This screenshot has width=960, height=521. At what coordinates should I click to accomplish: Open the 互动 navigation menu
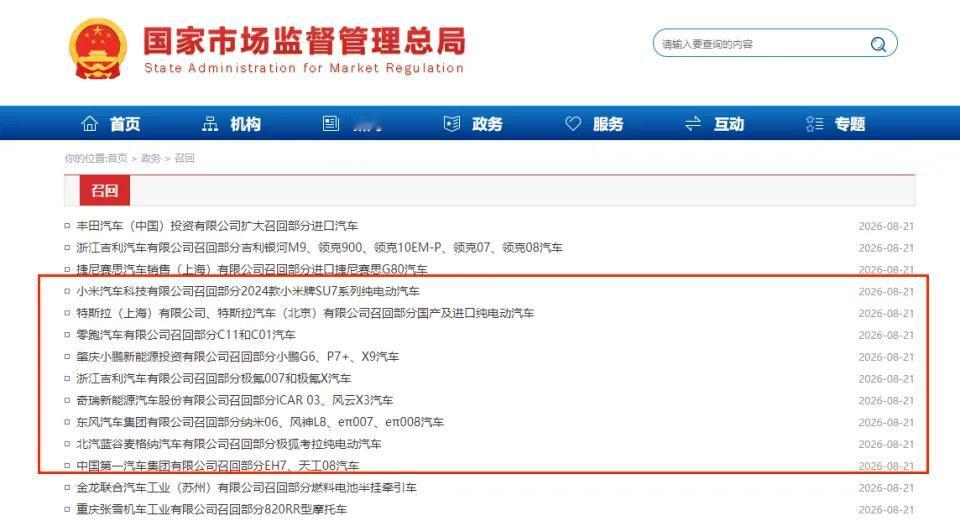point(729,124)
